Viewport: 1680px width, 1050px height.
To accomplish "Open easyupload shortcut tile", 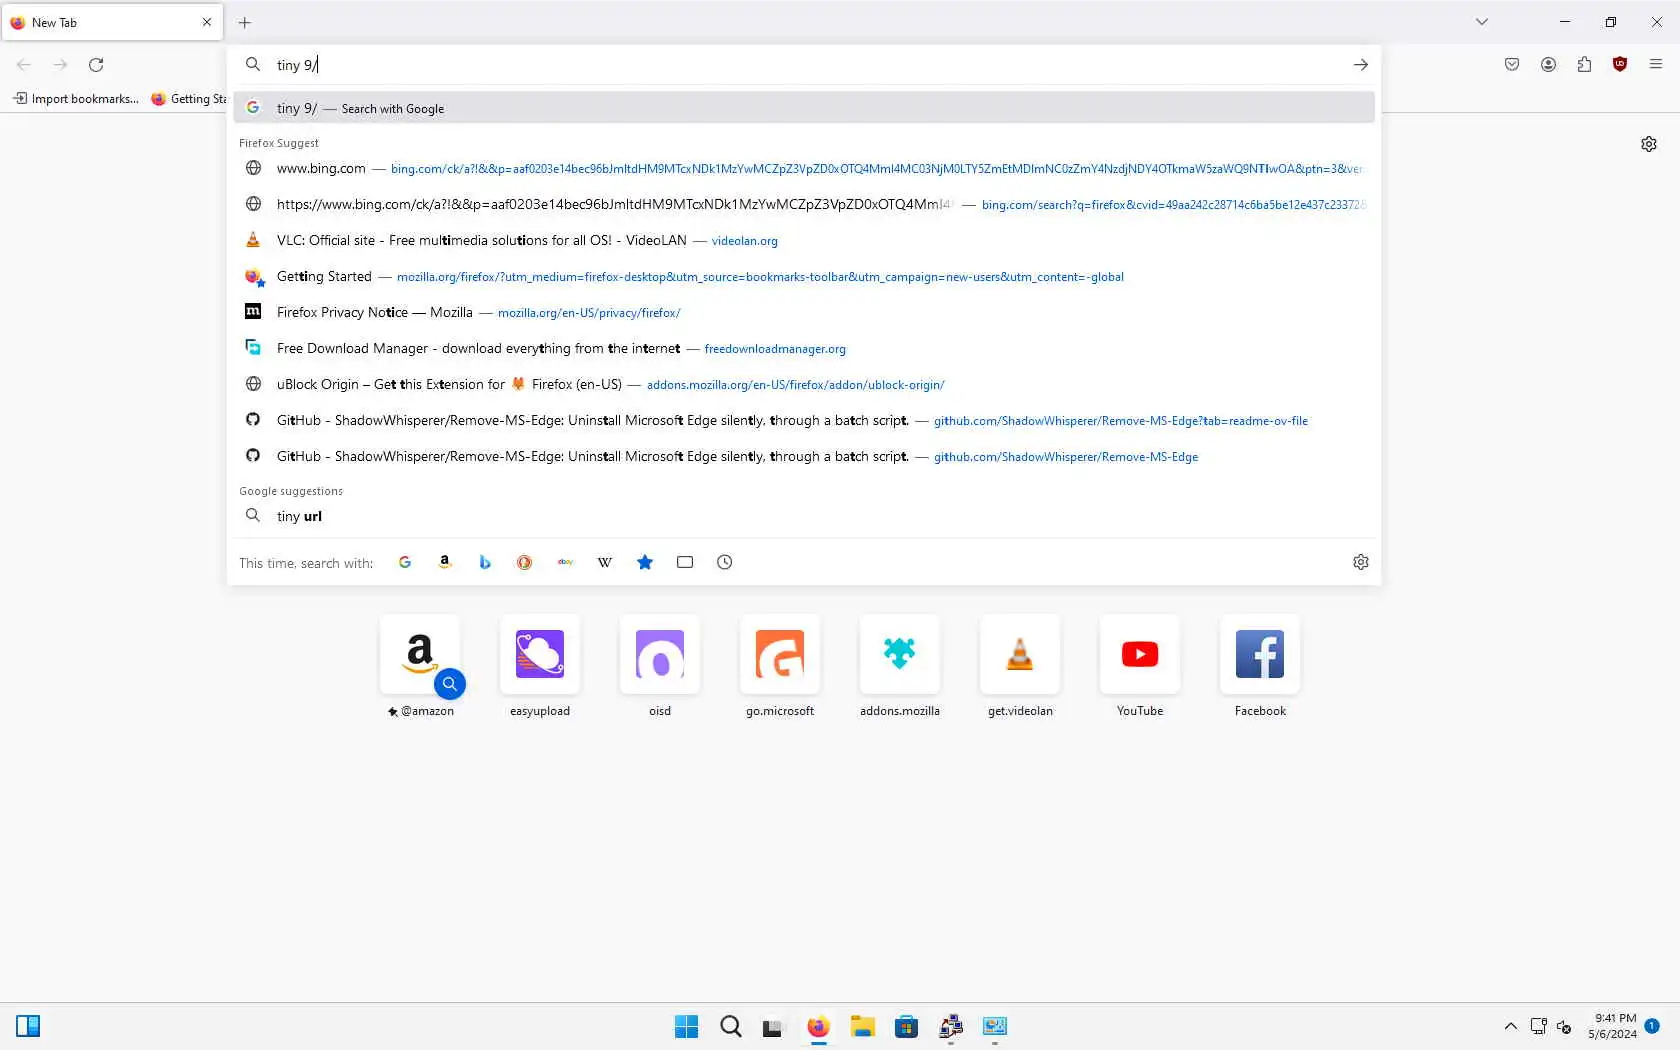I will pyautogui.click(x=540, y=654).
